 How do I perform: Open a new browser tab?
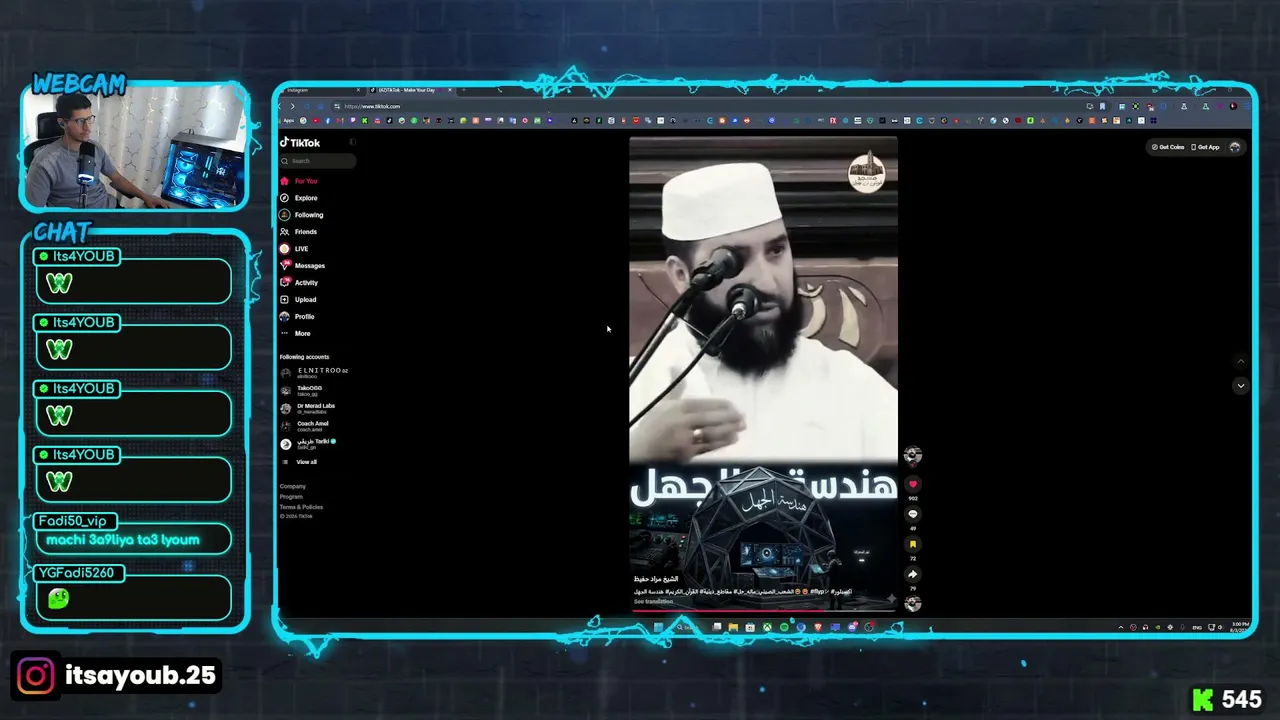463,90
